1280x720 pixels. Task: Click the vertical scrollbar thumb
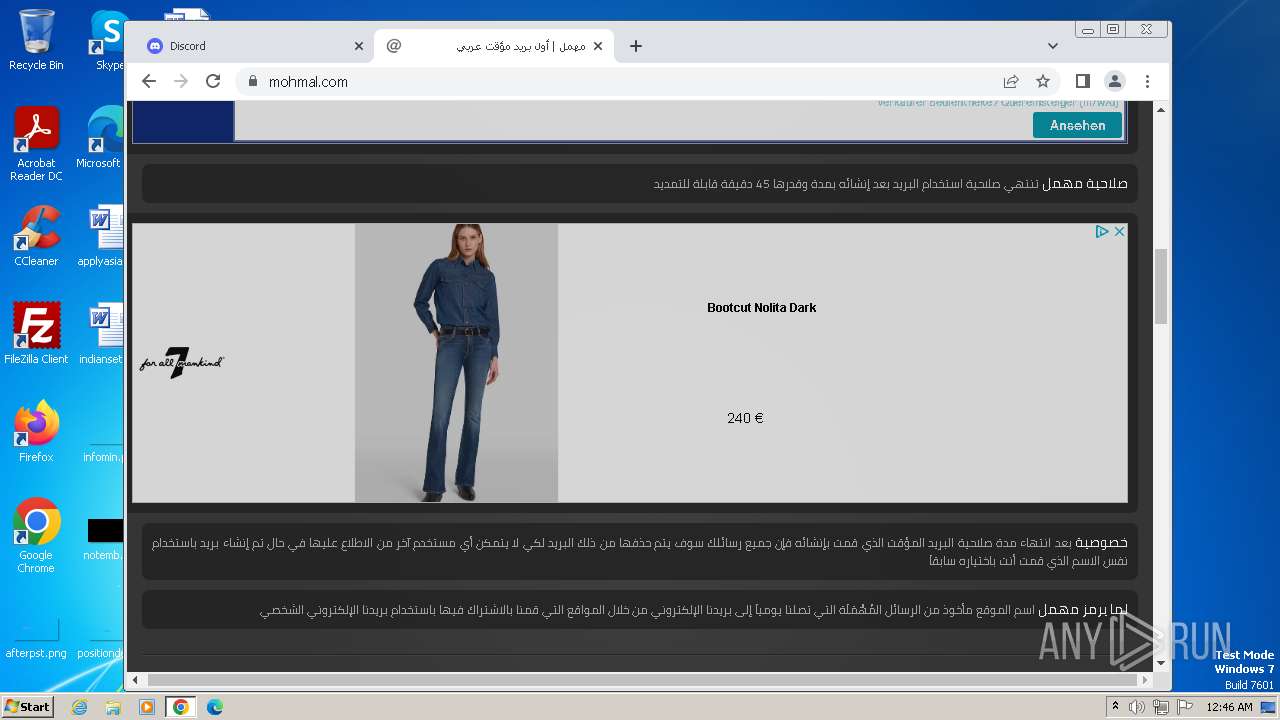(x=1161, y=287)
